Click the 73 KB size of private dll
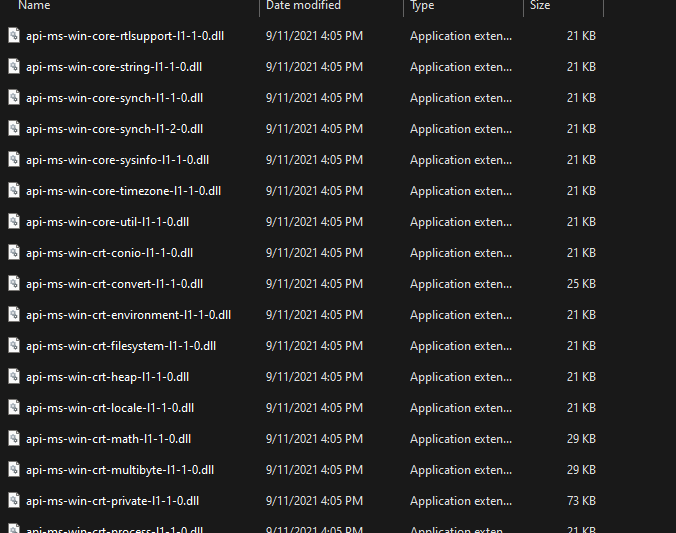 point(581,501)
